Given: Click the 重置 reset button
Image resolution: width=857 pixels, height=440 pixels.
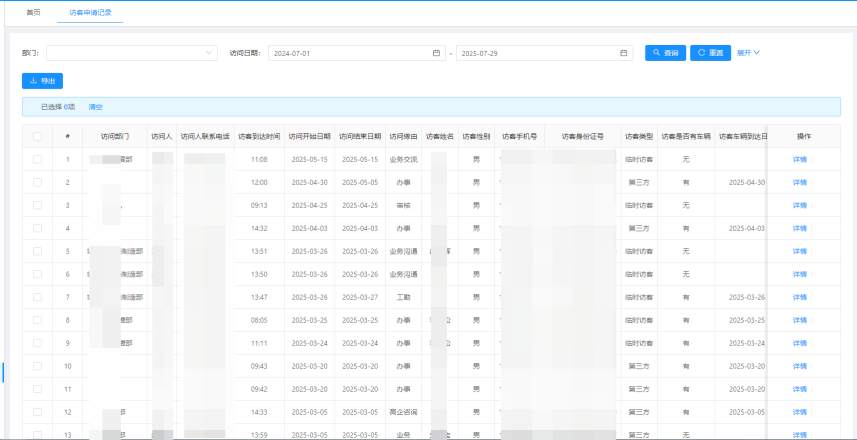Looking at the screenshot, I should pos(711,53).
